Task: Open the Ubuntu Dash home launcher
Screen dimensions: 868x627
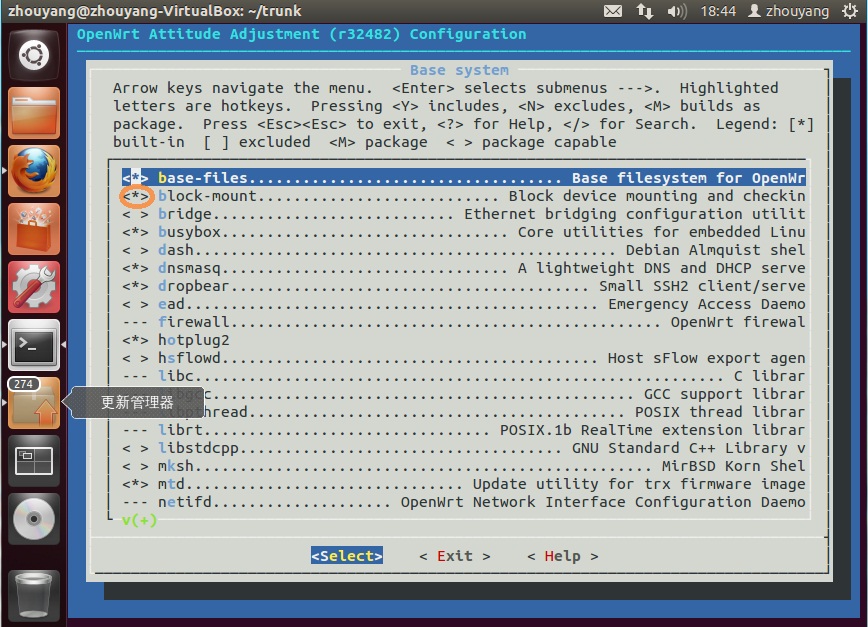Action: tap(34, 55)
